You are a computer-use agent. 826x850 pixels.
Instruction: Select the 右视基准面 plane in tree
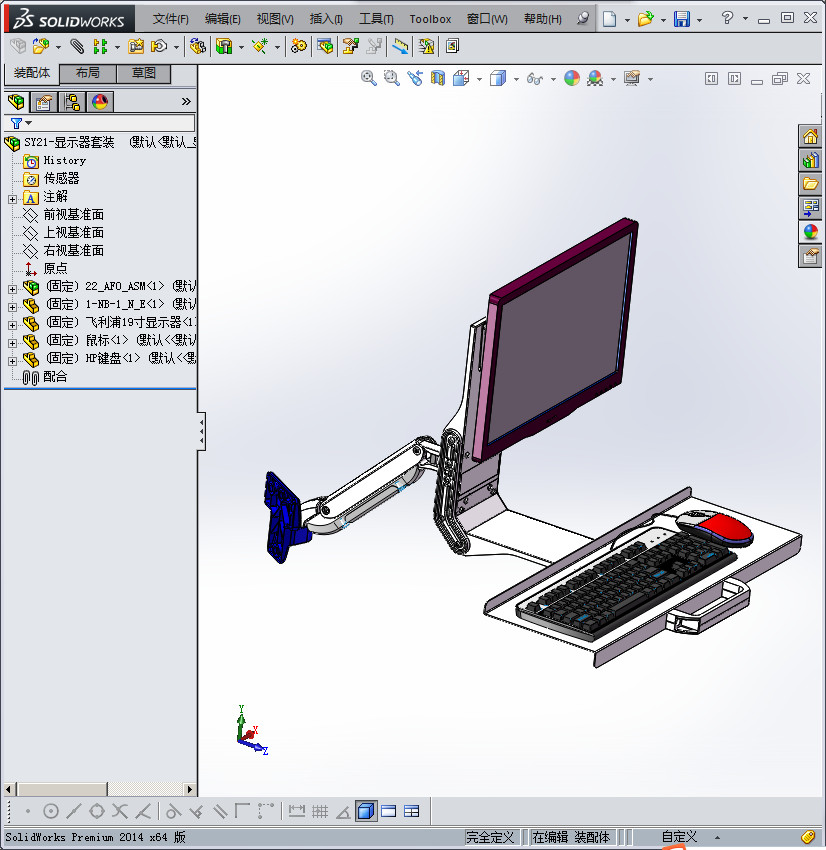click(73, 250)
